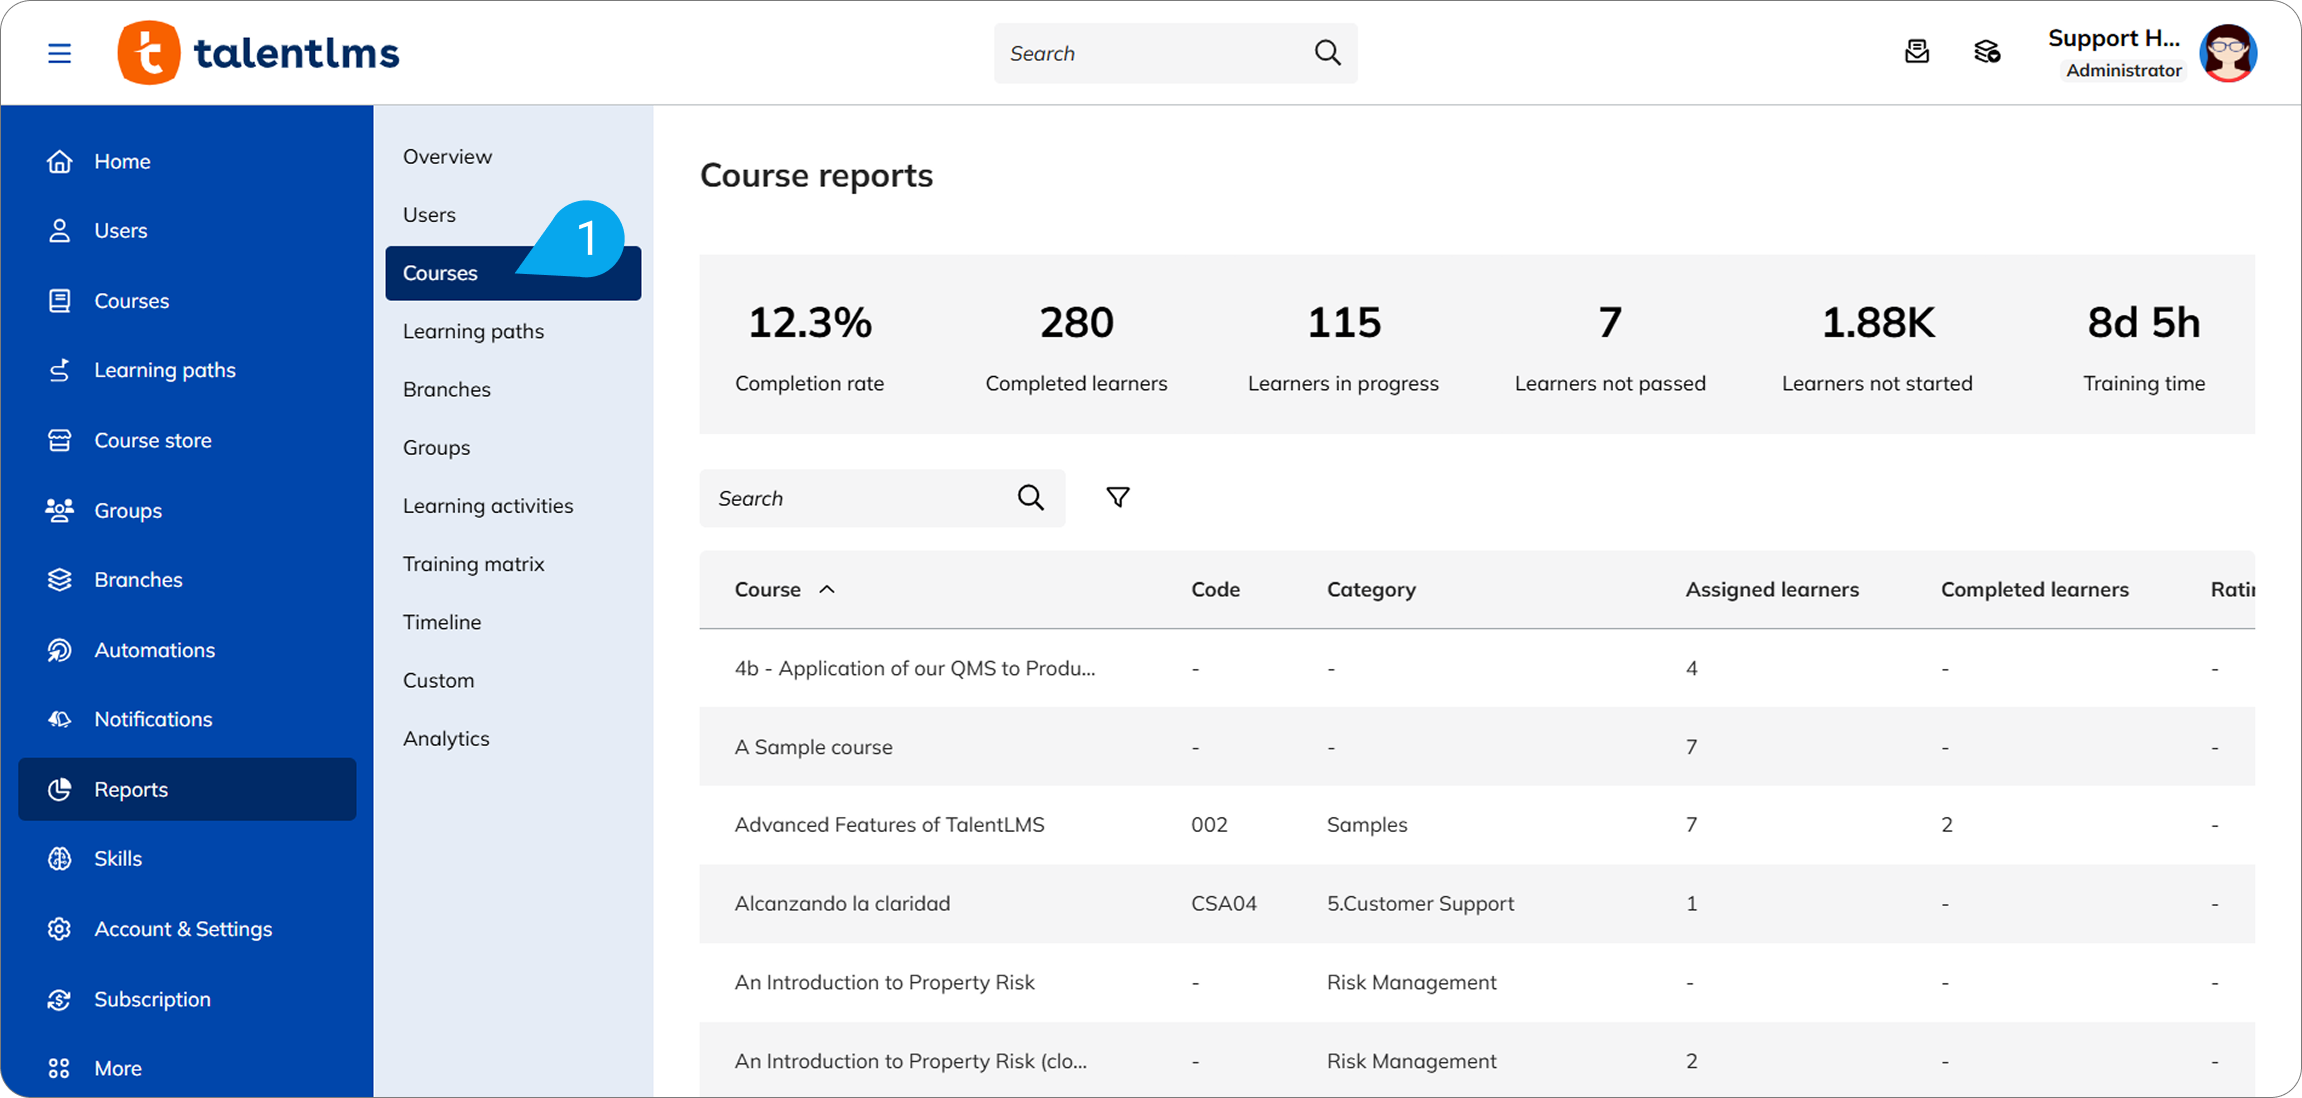The image size is (2302, 1098).
Task: Switch to Training matrix report
Action: pyautogui.click(x=473, y=564)
